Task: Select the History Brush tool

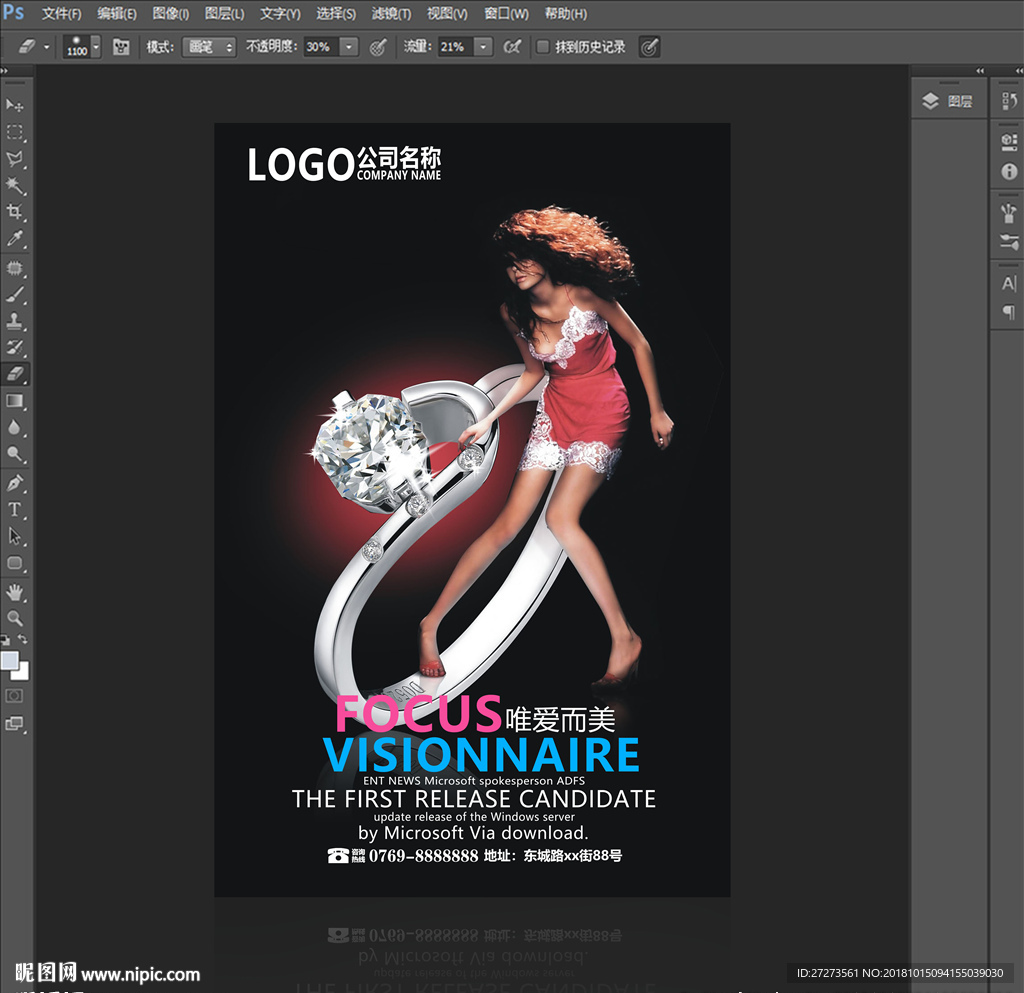Action: [14, 347]
